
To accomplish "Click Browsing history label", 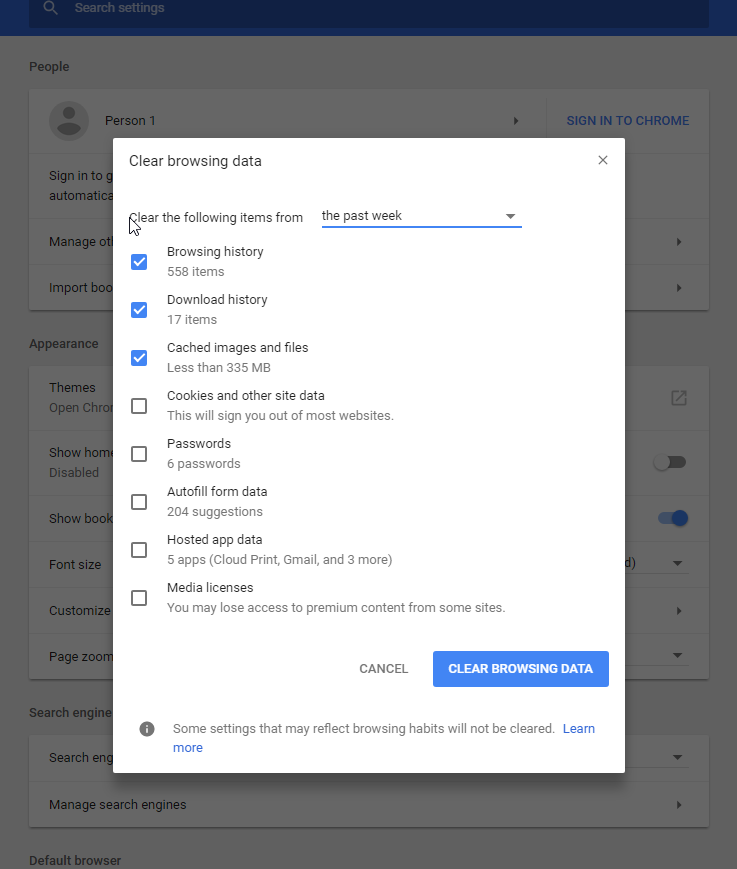I will [215, 252].
